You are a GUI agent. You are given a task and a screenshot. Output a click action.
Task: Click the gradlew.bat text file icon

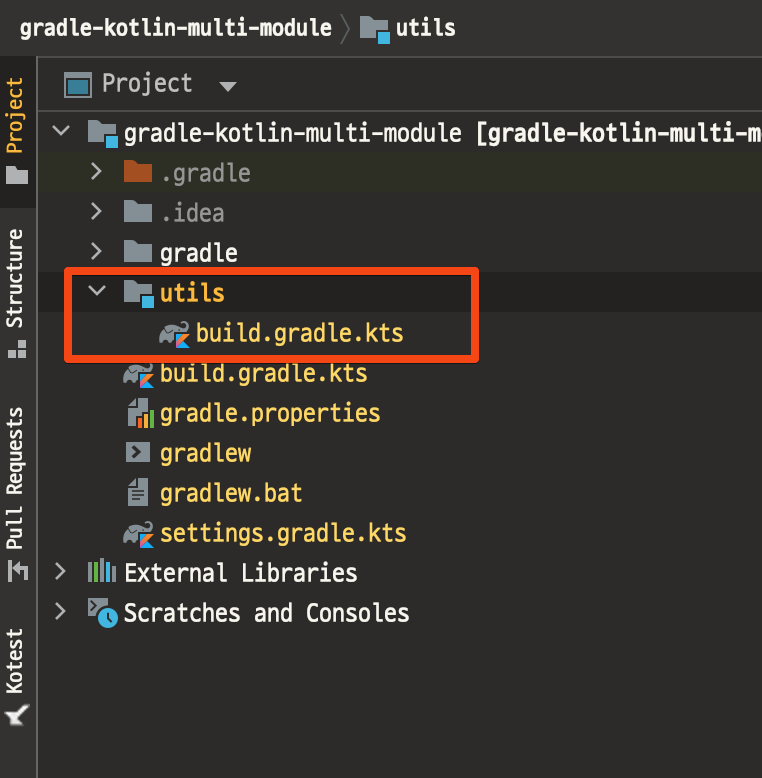[138, 492]
